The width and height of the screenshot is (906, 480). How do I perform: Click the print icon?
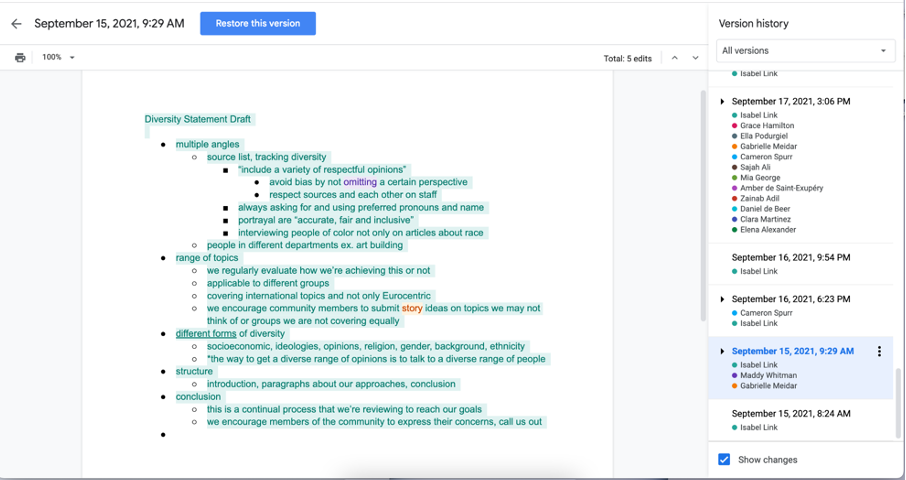[x=20, y=57]
